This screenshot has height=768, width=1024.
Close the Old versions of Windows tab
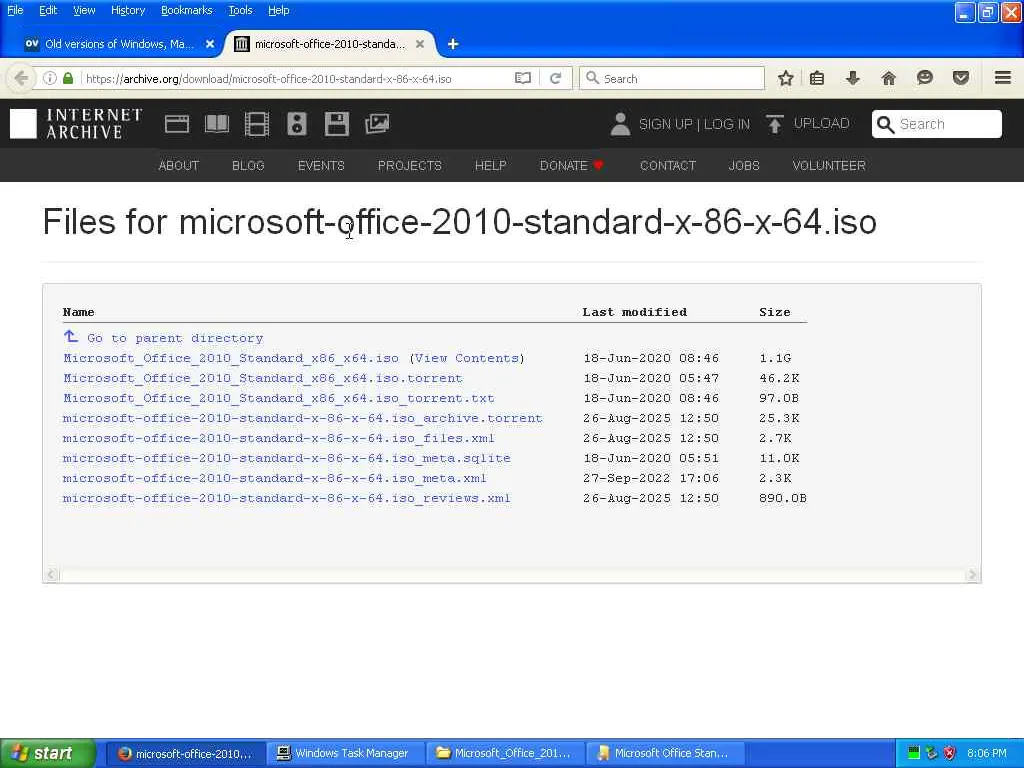click(x=210, y=44)
